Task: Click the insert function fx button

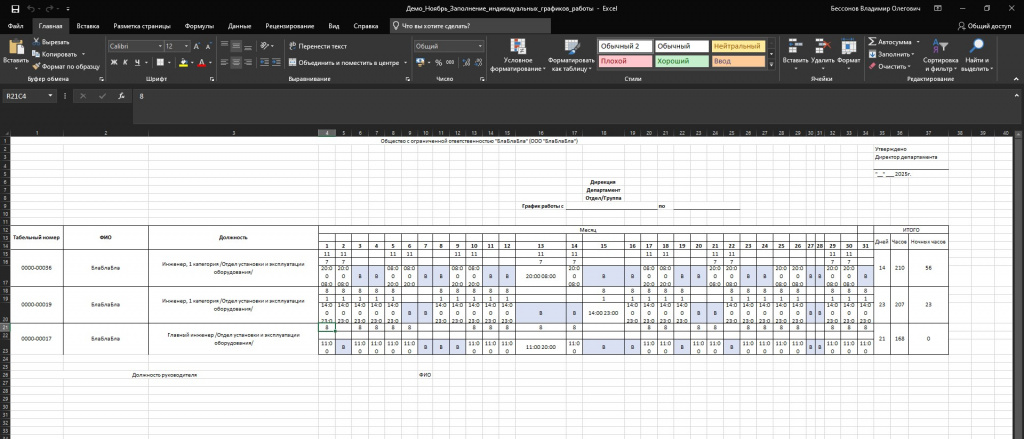Action: click(121, 96)
